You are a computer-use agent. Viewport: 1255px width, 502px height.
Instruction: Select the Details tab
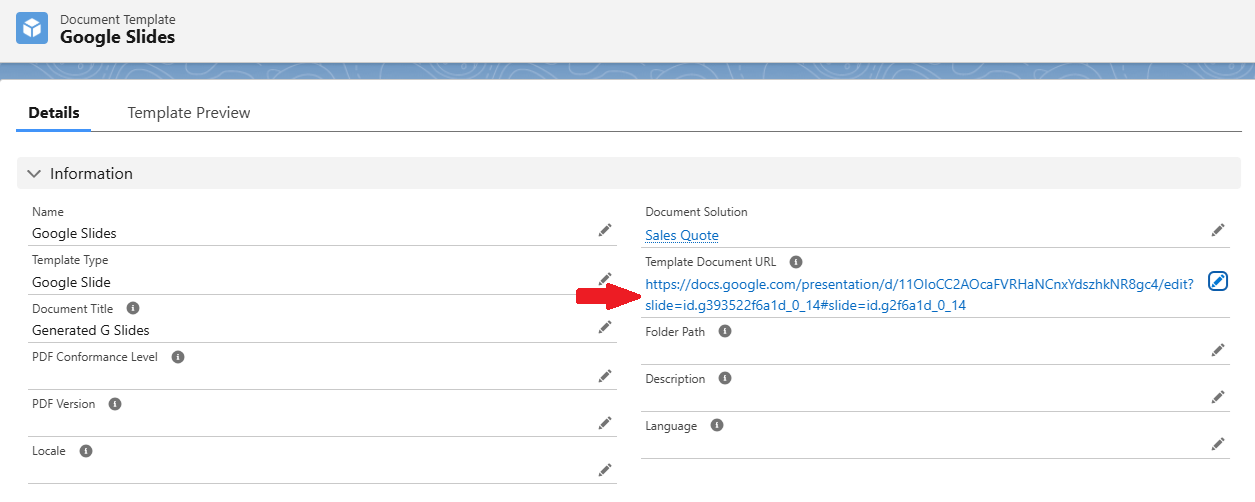click(54, 113)
